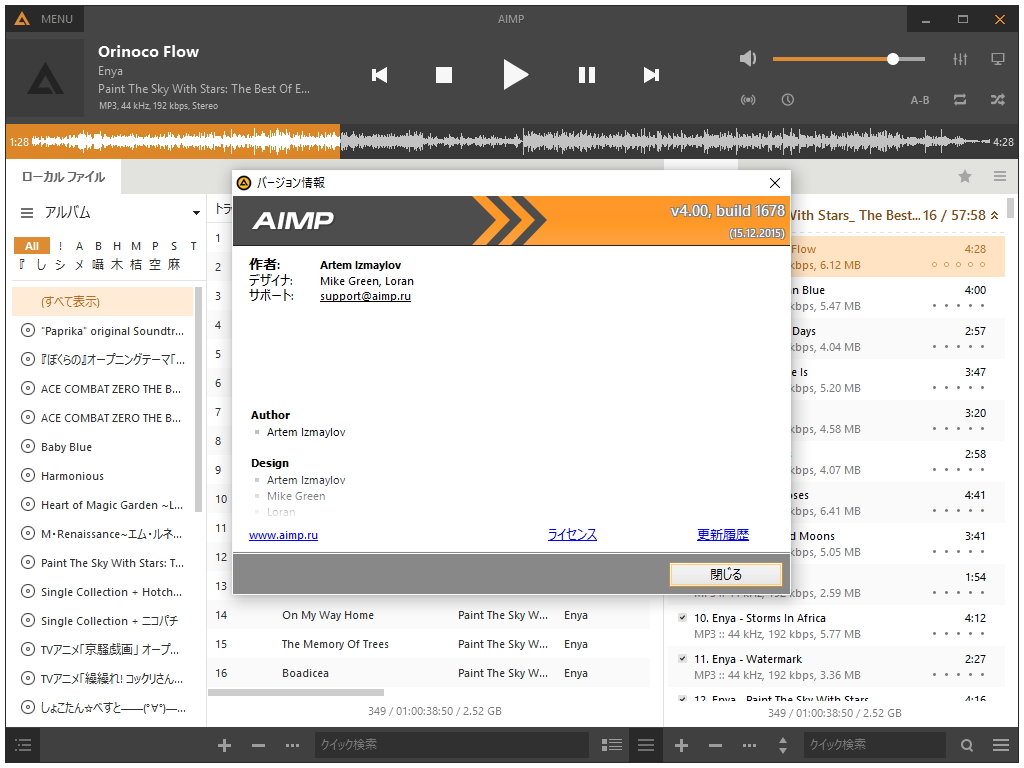Switch library to detailed list view icon
The image size is (1024, 768).
click(612, 744)
